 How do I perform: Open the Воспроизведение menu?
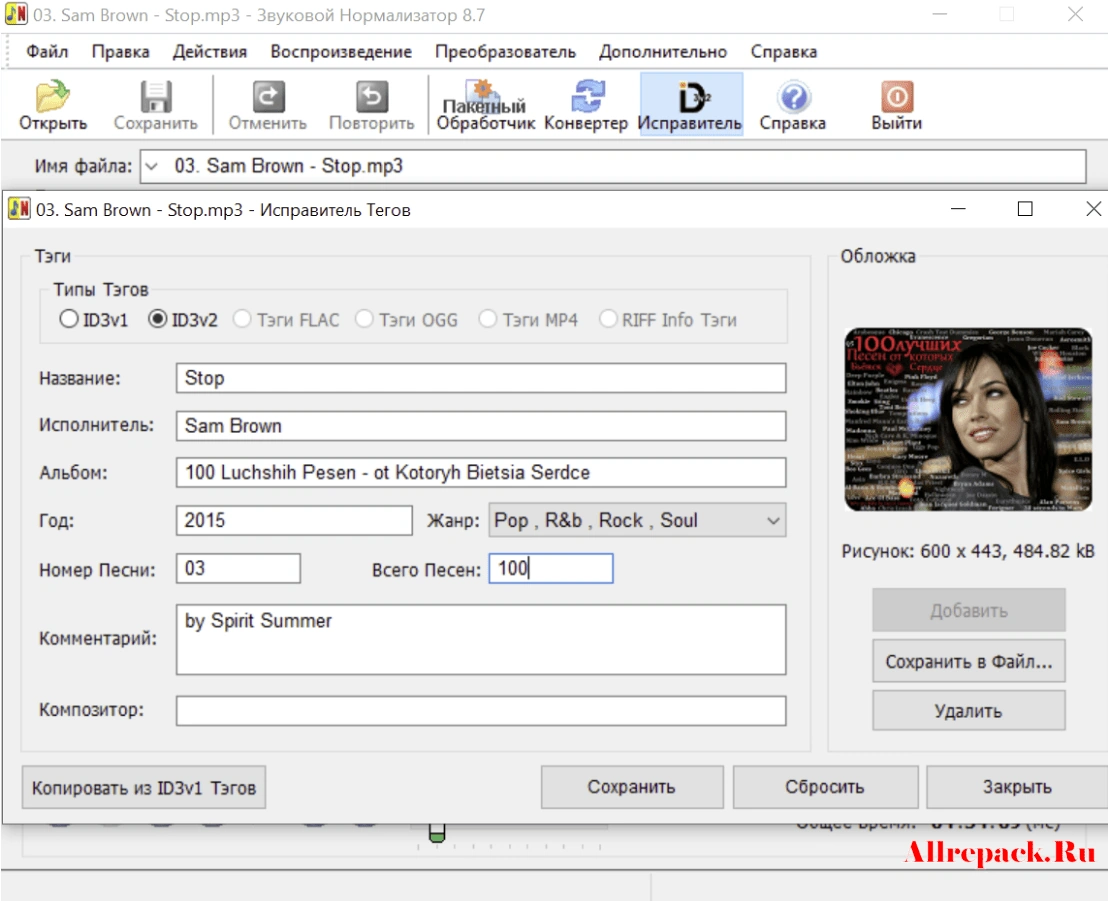(x=341, y=52)
